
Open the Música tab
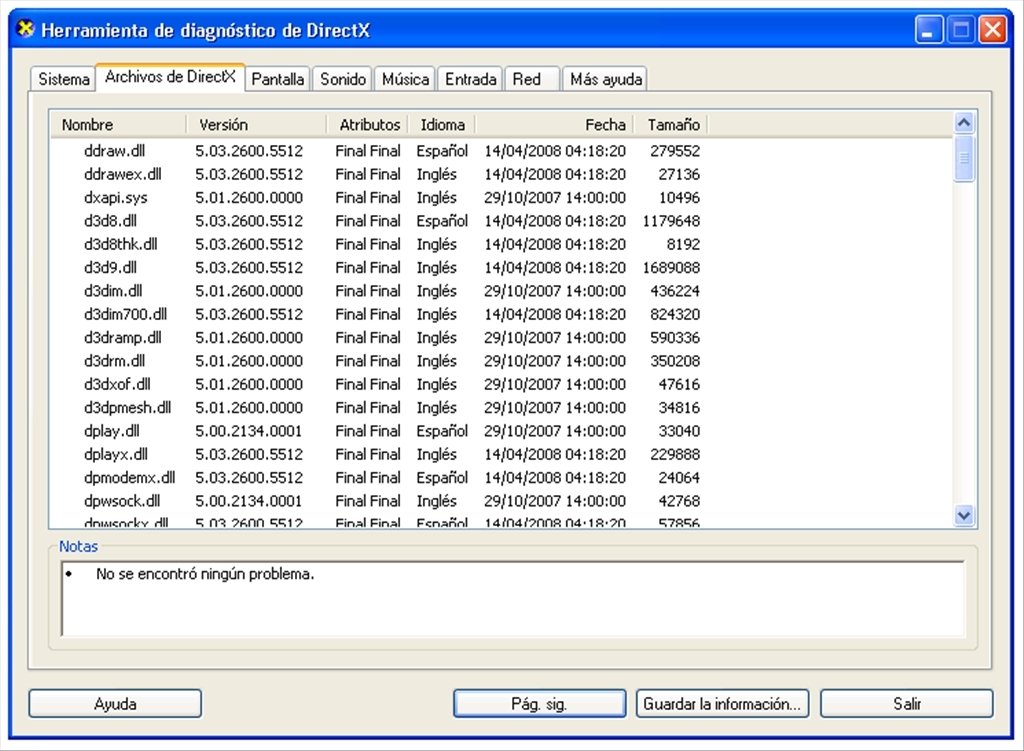405,79
